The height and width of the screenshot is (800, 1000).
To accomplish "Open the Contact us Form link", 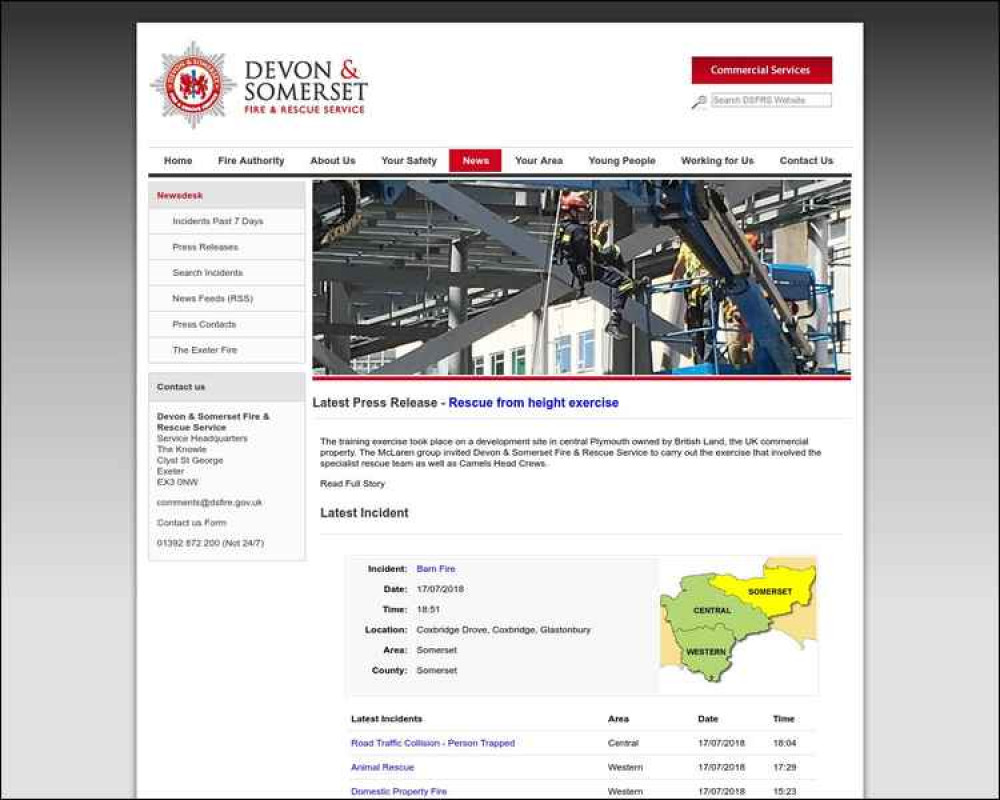I will tap(191, 522).
